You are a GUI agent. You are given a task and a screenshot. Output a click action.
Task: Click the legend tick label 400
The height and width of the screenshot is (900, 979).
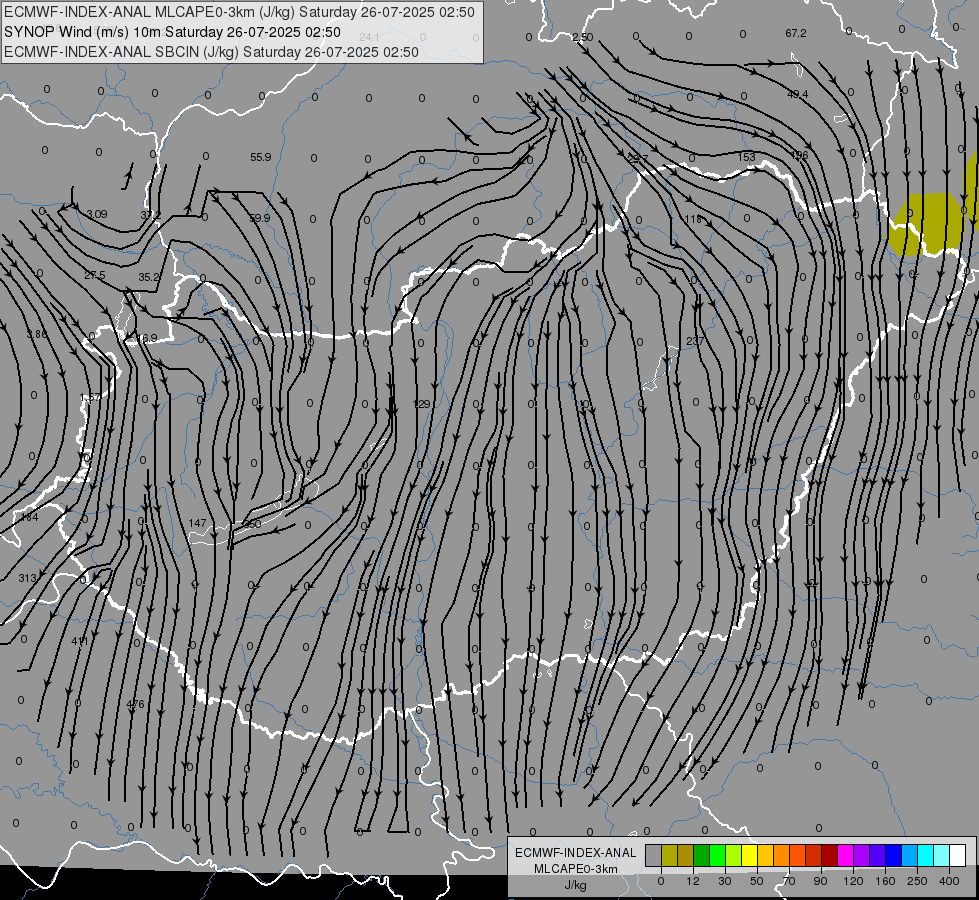pos(949,881)
